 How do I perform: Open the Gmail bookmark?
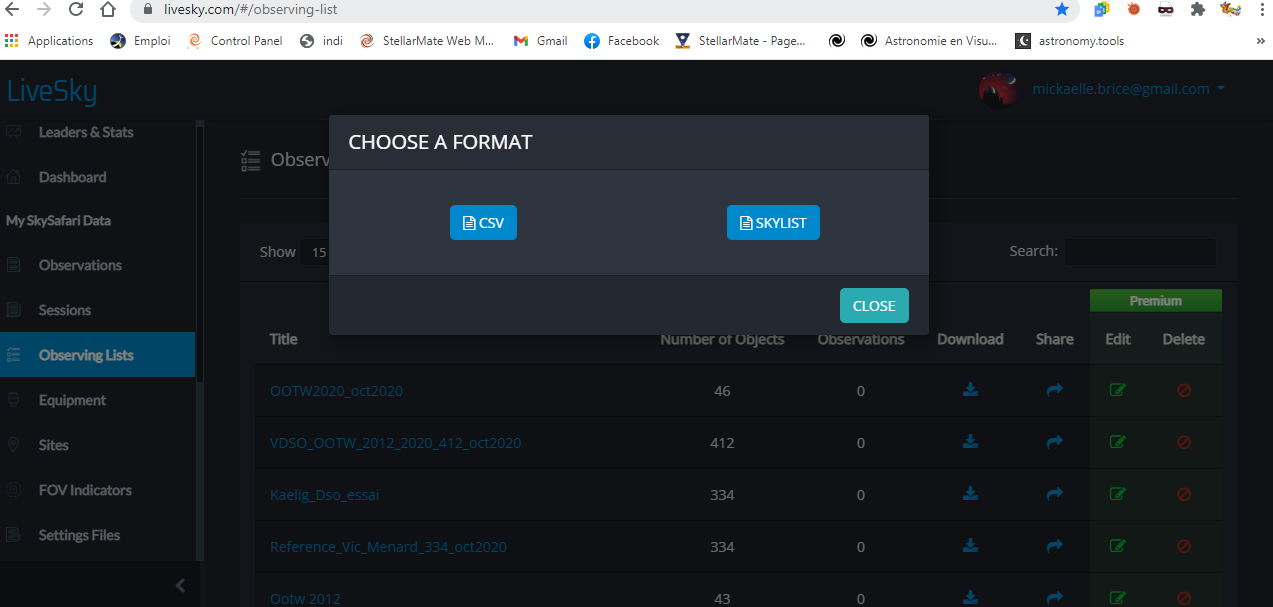click(x=540, y=41)
